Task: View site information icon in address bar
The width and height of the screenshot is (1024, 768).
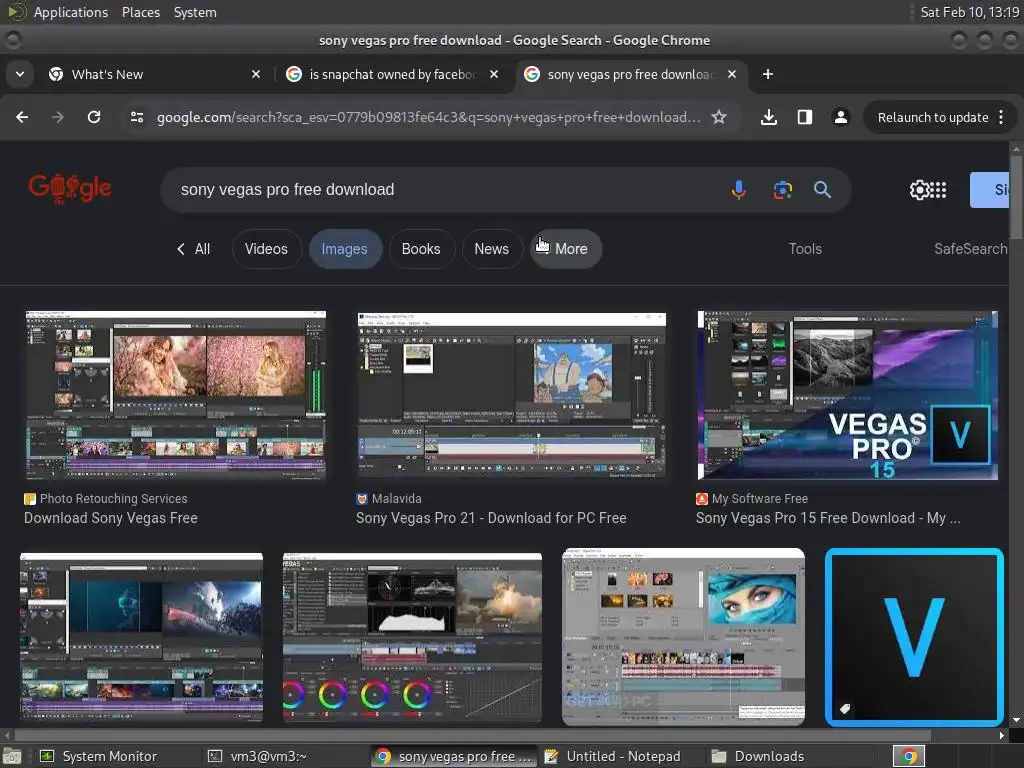Action: coord(137,117)
